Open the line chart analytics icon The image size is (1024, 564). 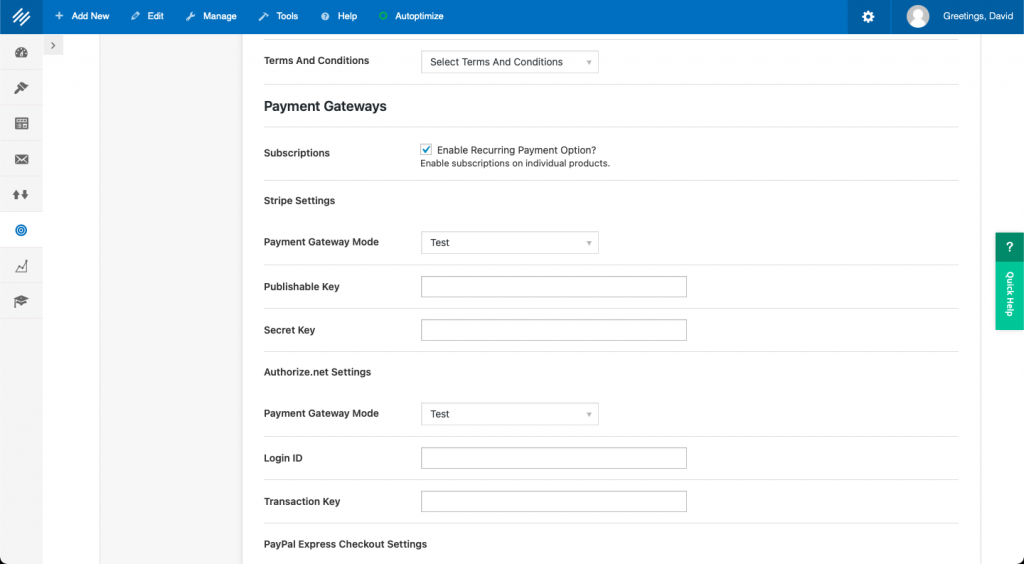(x=21, y=266)
